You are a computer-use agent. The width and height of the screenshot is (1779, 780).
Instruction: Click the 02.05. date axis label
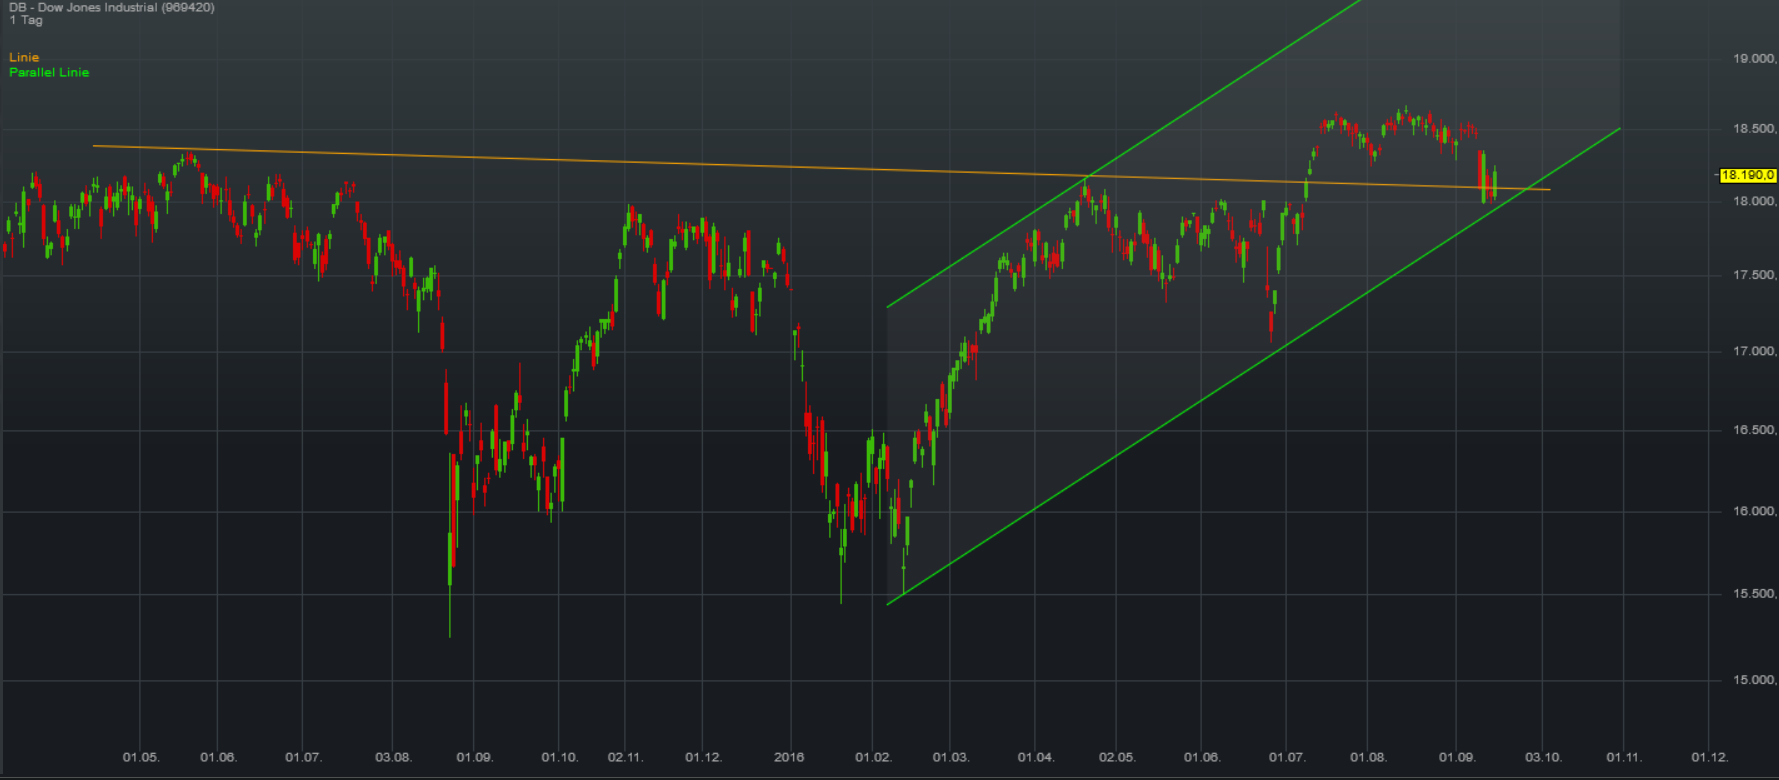(x=1117, y=757)
